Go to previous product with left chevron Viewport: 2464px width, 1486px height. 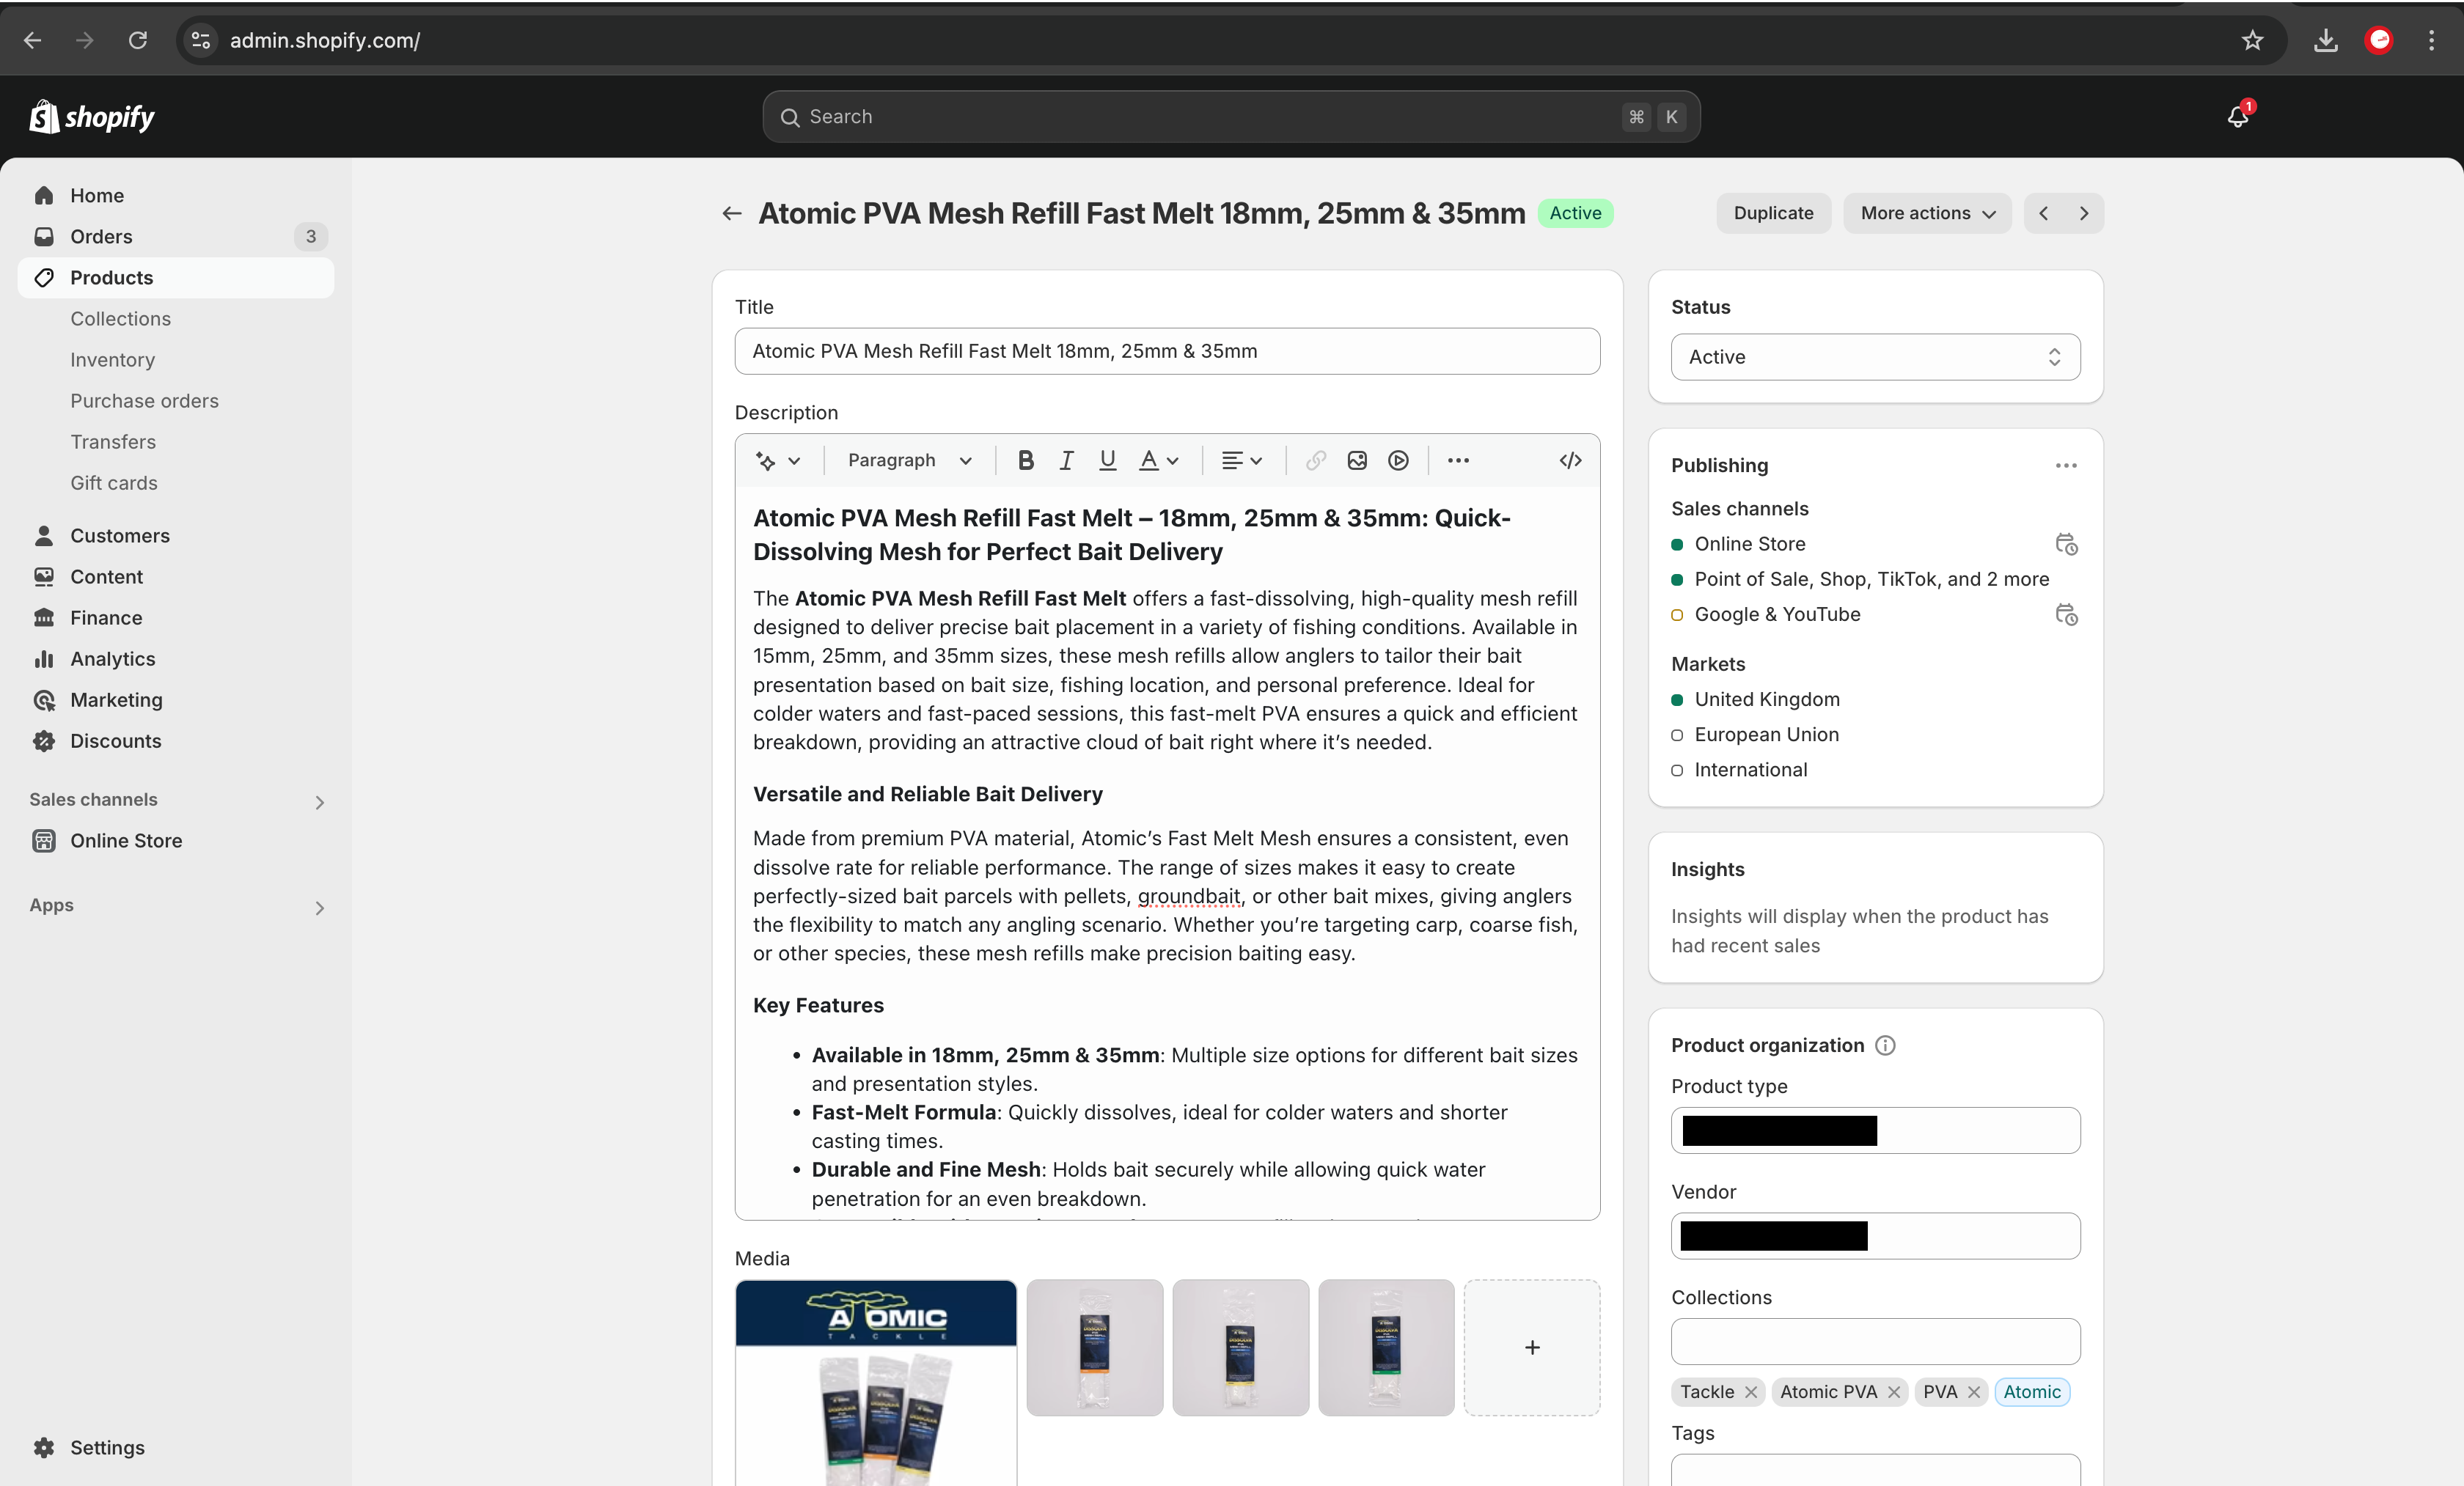[2044, 213]
